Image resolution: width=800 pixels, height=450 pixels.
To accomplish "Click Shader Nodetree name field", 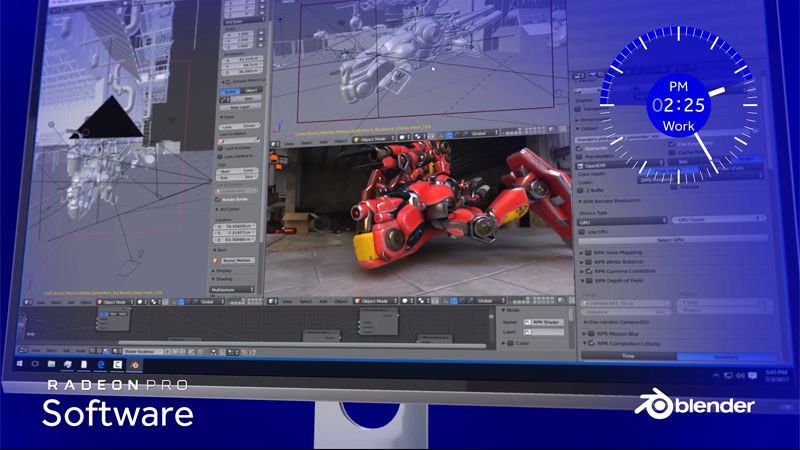I will (x=143, y=352).
